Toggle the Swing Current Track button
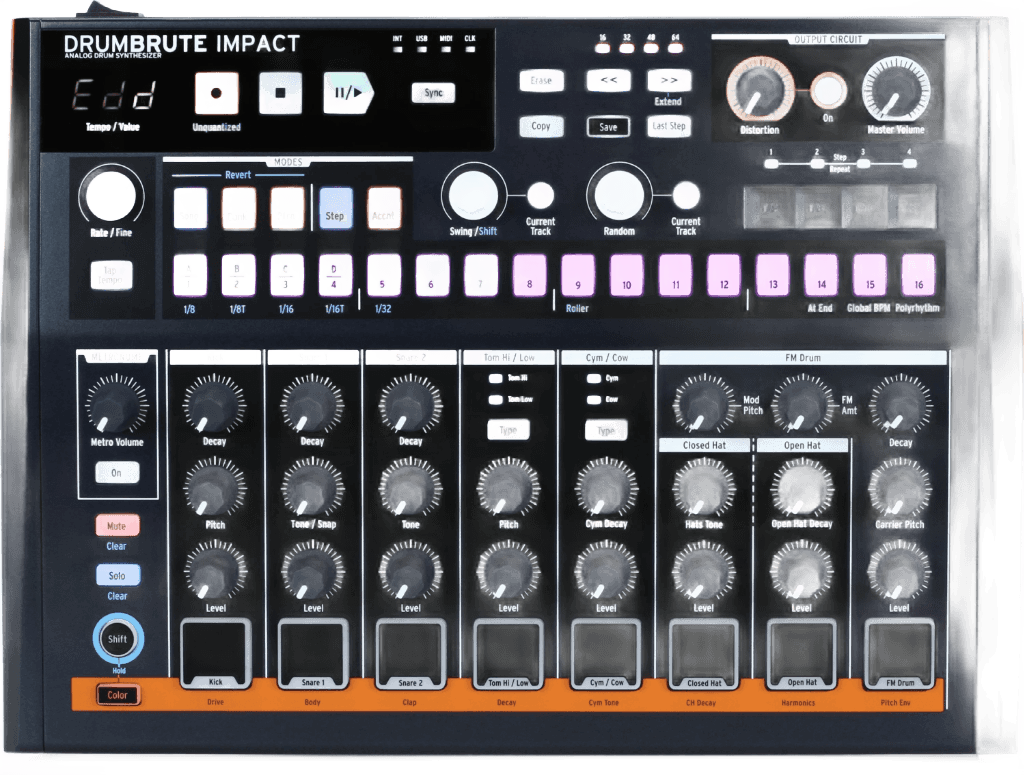 click(x=541, y=195)
